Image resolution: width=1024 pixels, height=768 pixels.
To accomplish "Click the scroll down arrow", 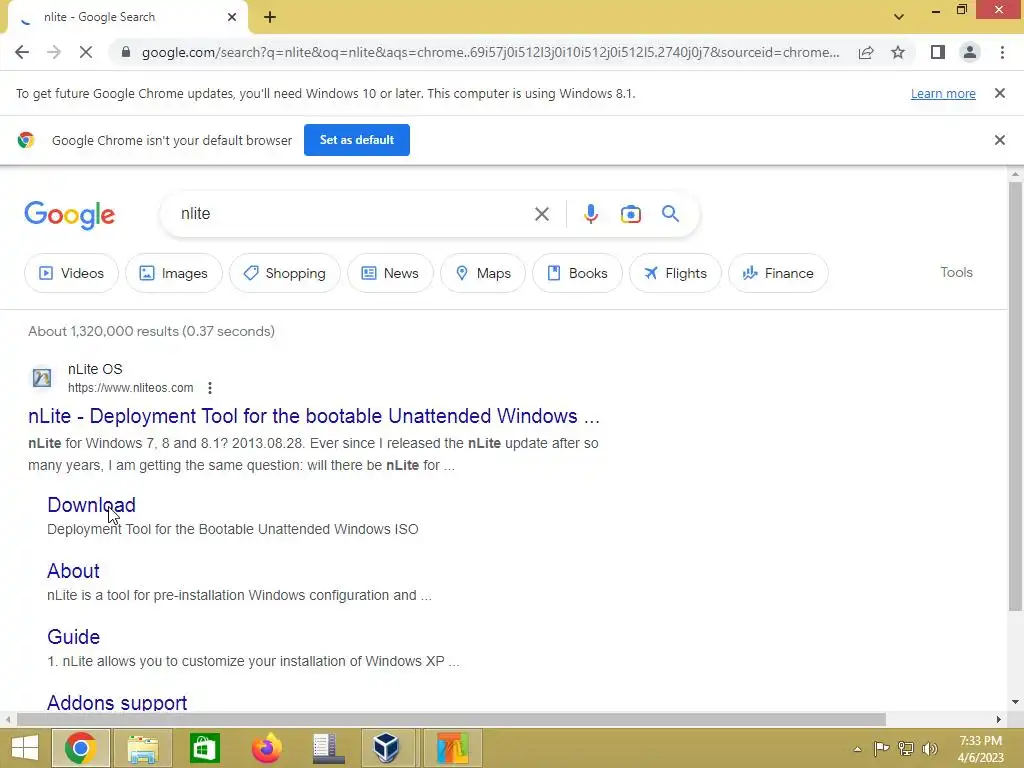I will click(1014, 702).
